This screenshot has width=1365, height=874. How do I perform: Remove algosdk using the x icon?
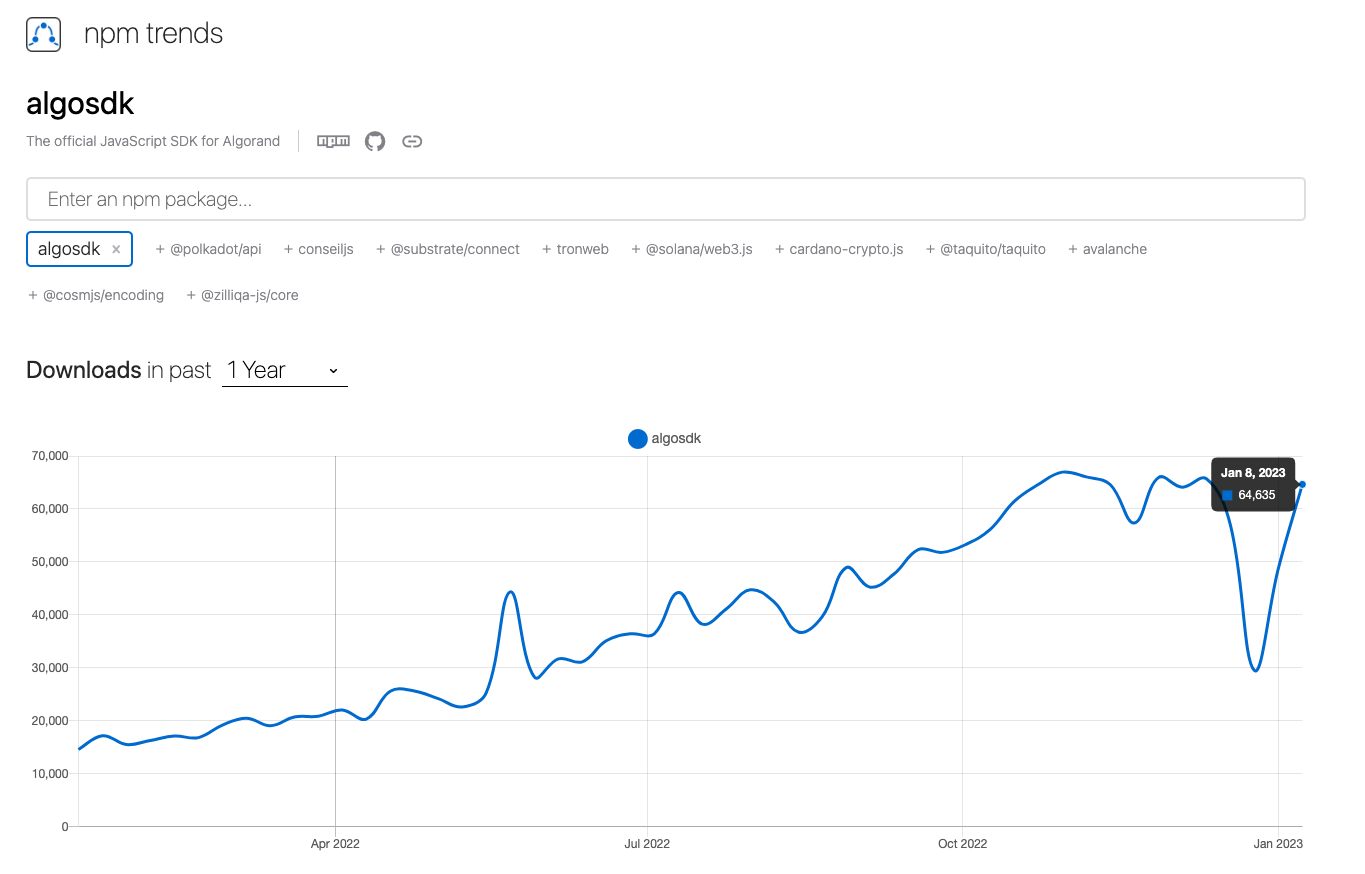click(116, 250)
